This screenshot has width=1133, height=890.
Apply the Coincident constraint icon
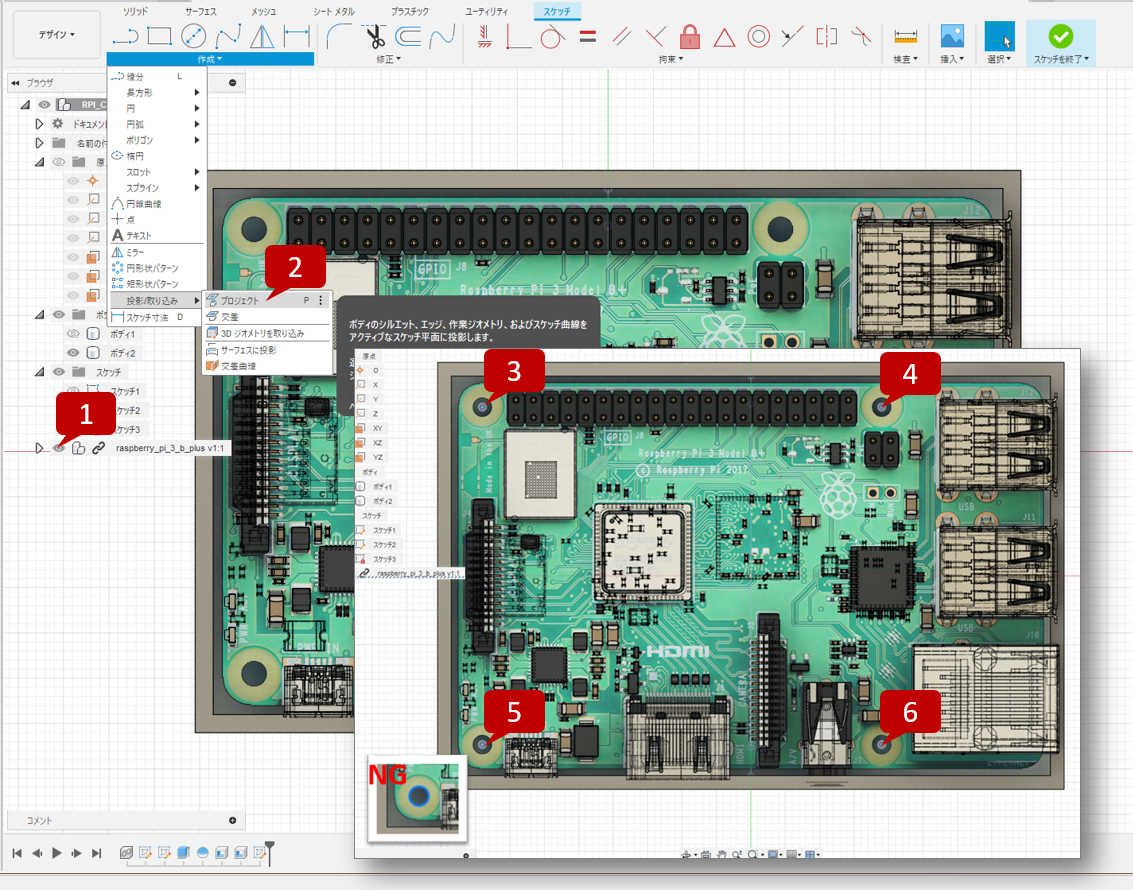pyautogui.click(x=518, y=35)
